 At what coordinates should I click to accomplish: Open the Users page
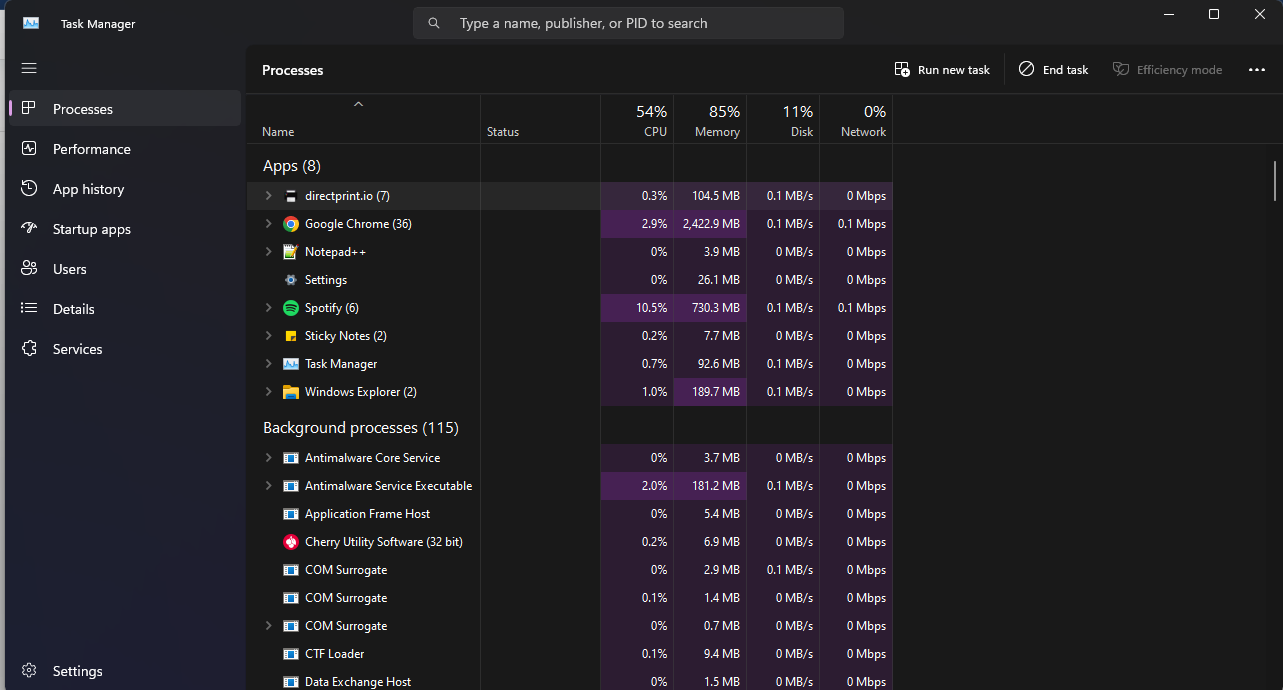pyautogui.click(x=125, y=269)
